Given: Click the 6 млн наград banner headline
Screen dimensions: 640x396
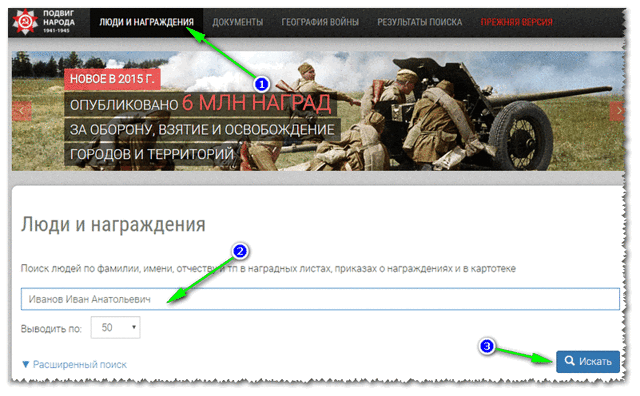Looking at the screenshot, I should point(256,103).
